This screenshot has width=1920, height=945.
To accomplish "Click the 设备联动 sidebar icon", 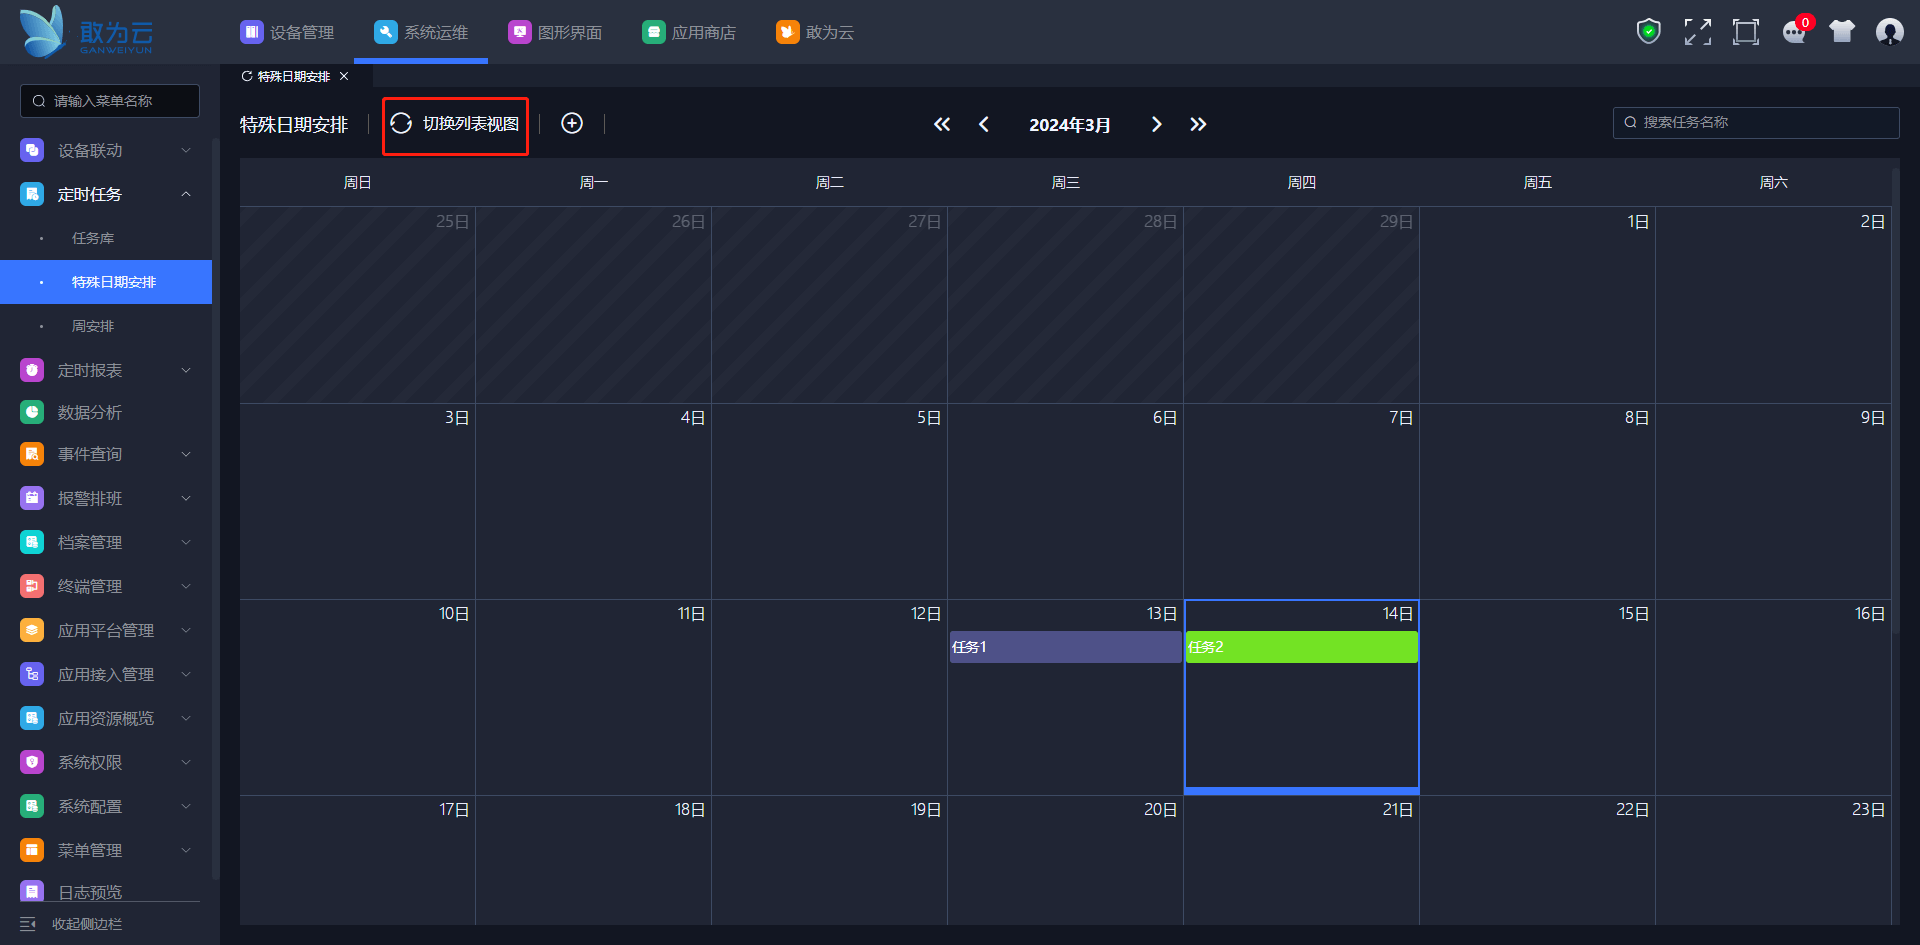I will (x=32, y=150).
